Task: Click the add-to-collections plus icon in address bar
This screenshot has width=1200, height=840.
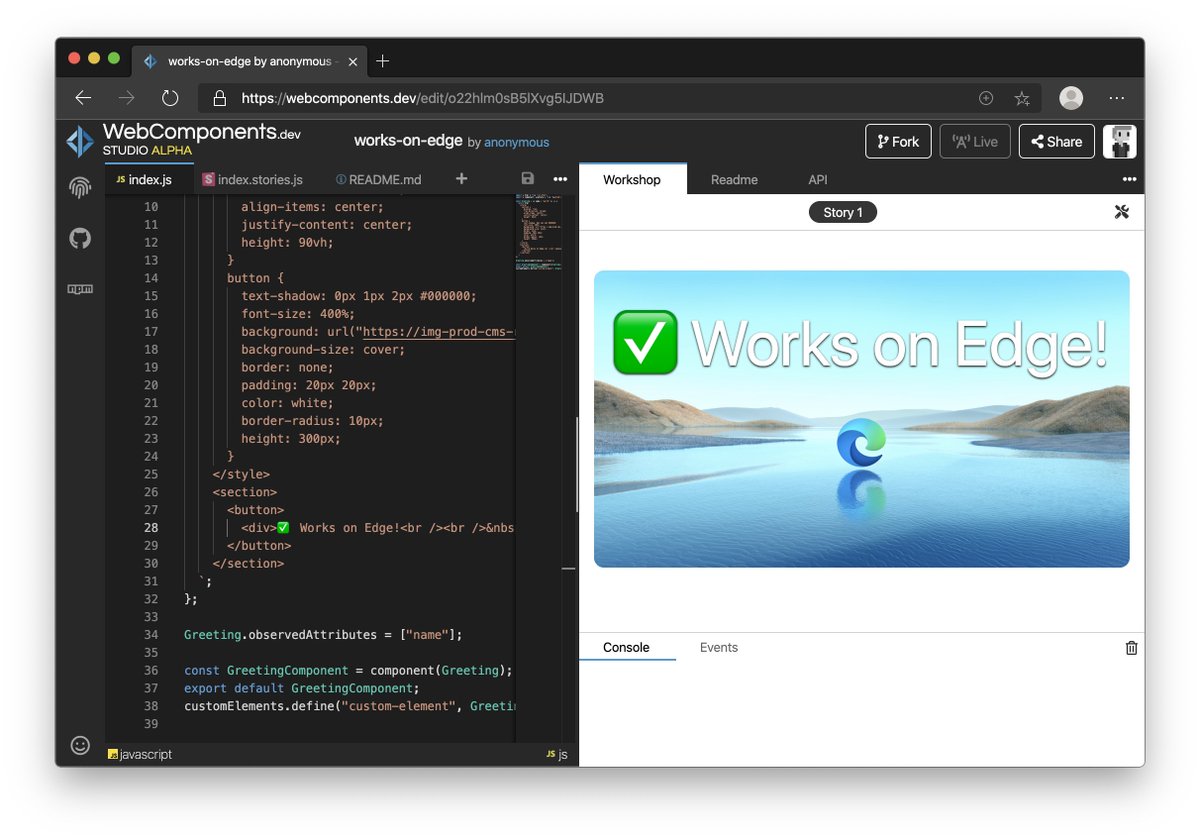Action: pos(986,98)
